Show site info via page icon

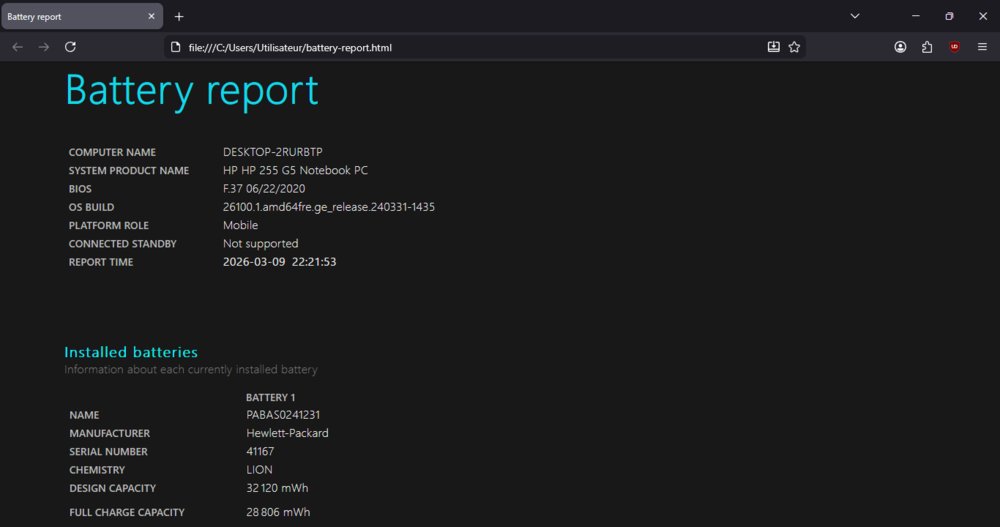[175, 47]
